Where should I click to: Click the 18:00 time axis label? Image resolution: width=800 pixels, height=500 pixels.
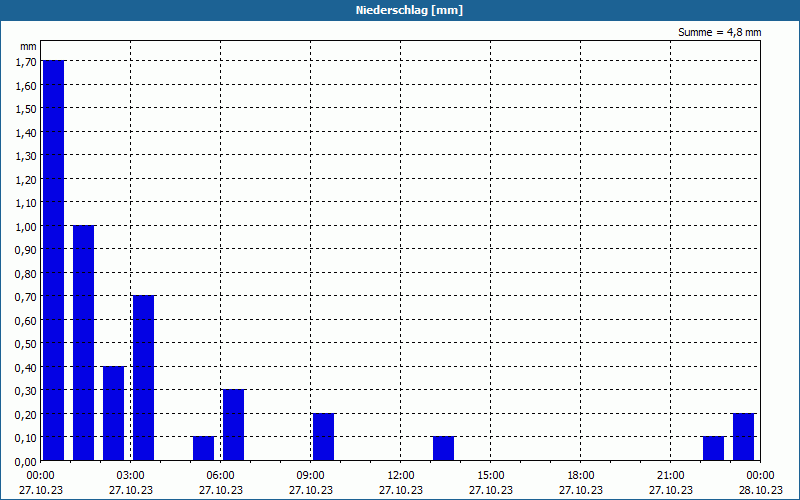581,476
